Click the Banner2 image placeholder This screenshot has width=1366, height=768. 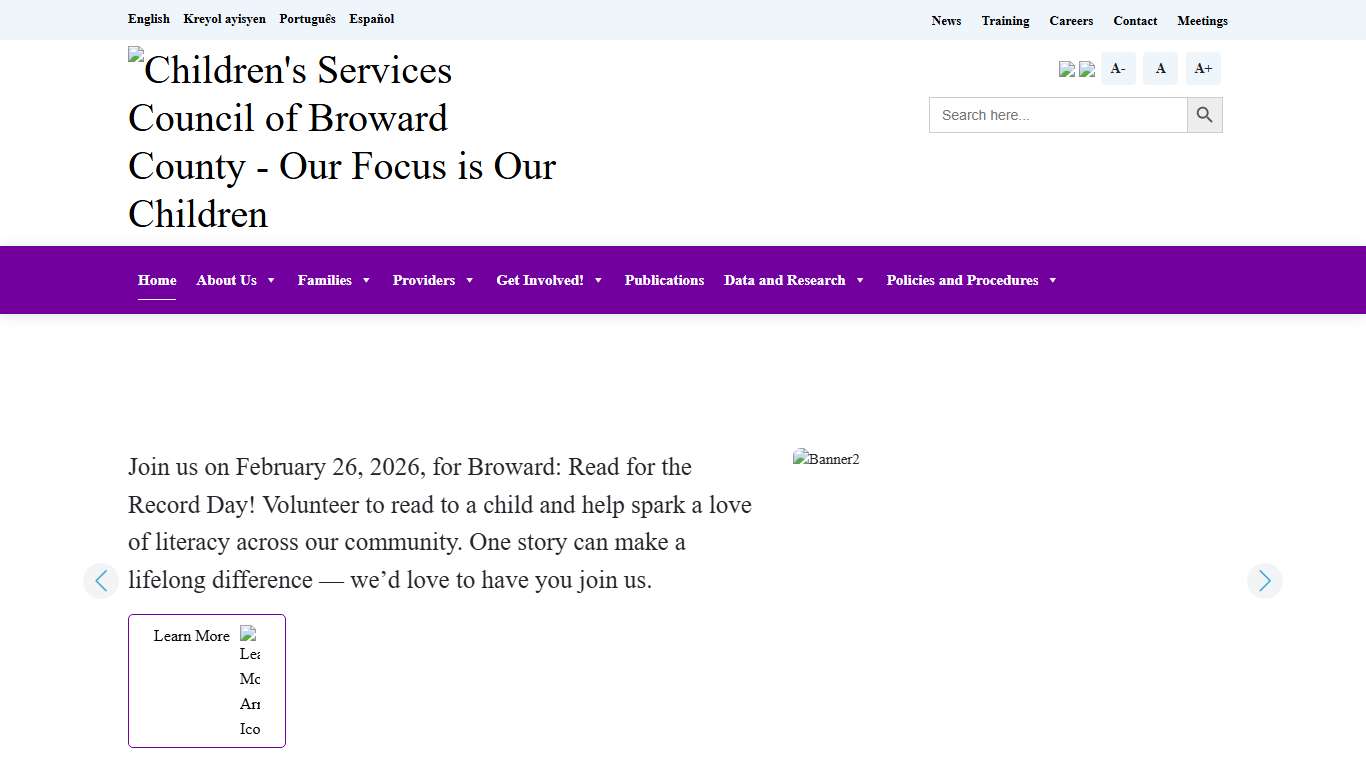[826, 459]
